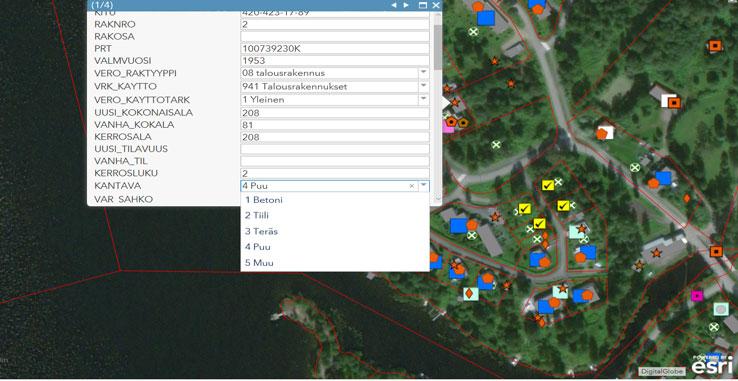
Task: Click the KERROSLUKU input field
Action: point(335,173)
